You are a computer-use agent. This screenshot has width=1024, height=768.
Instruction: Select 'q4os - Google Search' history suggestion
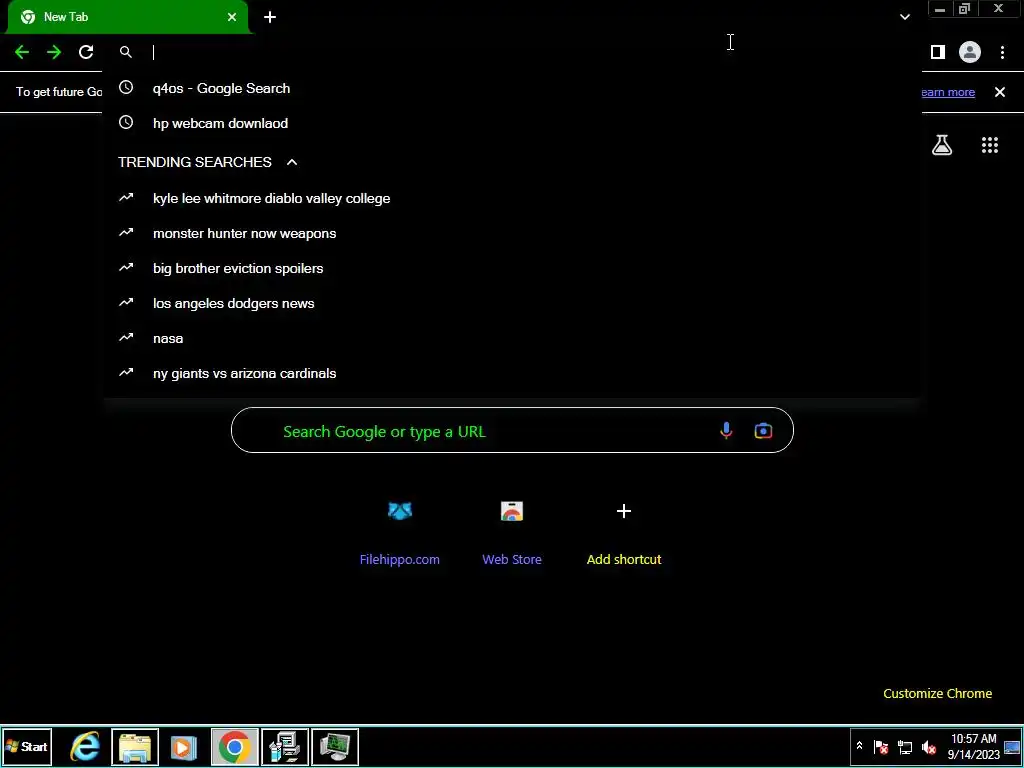pyautogui.click(x=511, y=88)
